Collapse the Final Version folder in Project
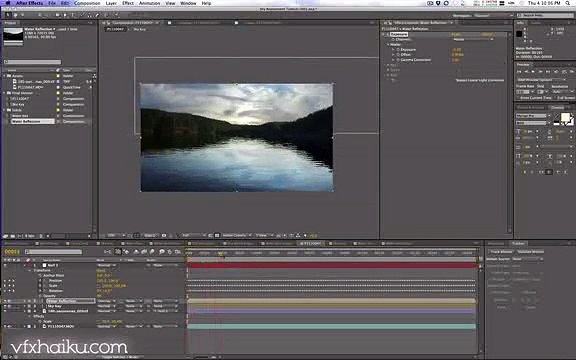Screen dimensions: 576x360 pyautogui.click(x=5, y=93)
